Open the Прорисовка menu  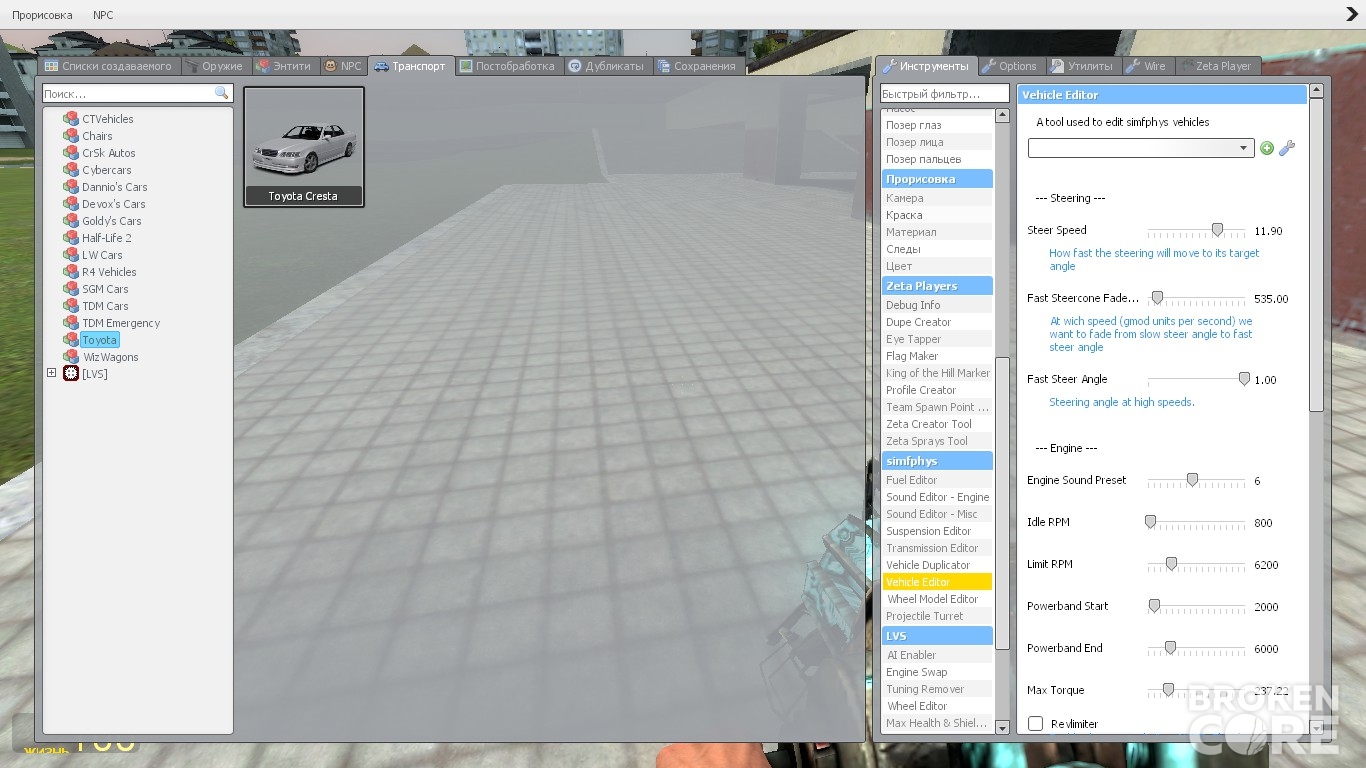point(42,15)
